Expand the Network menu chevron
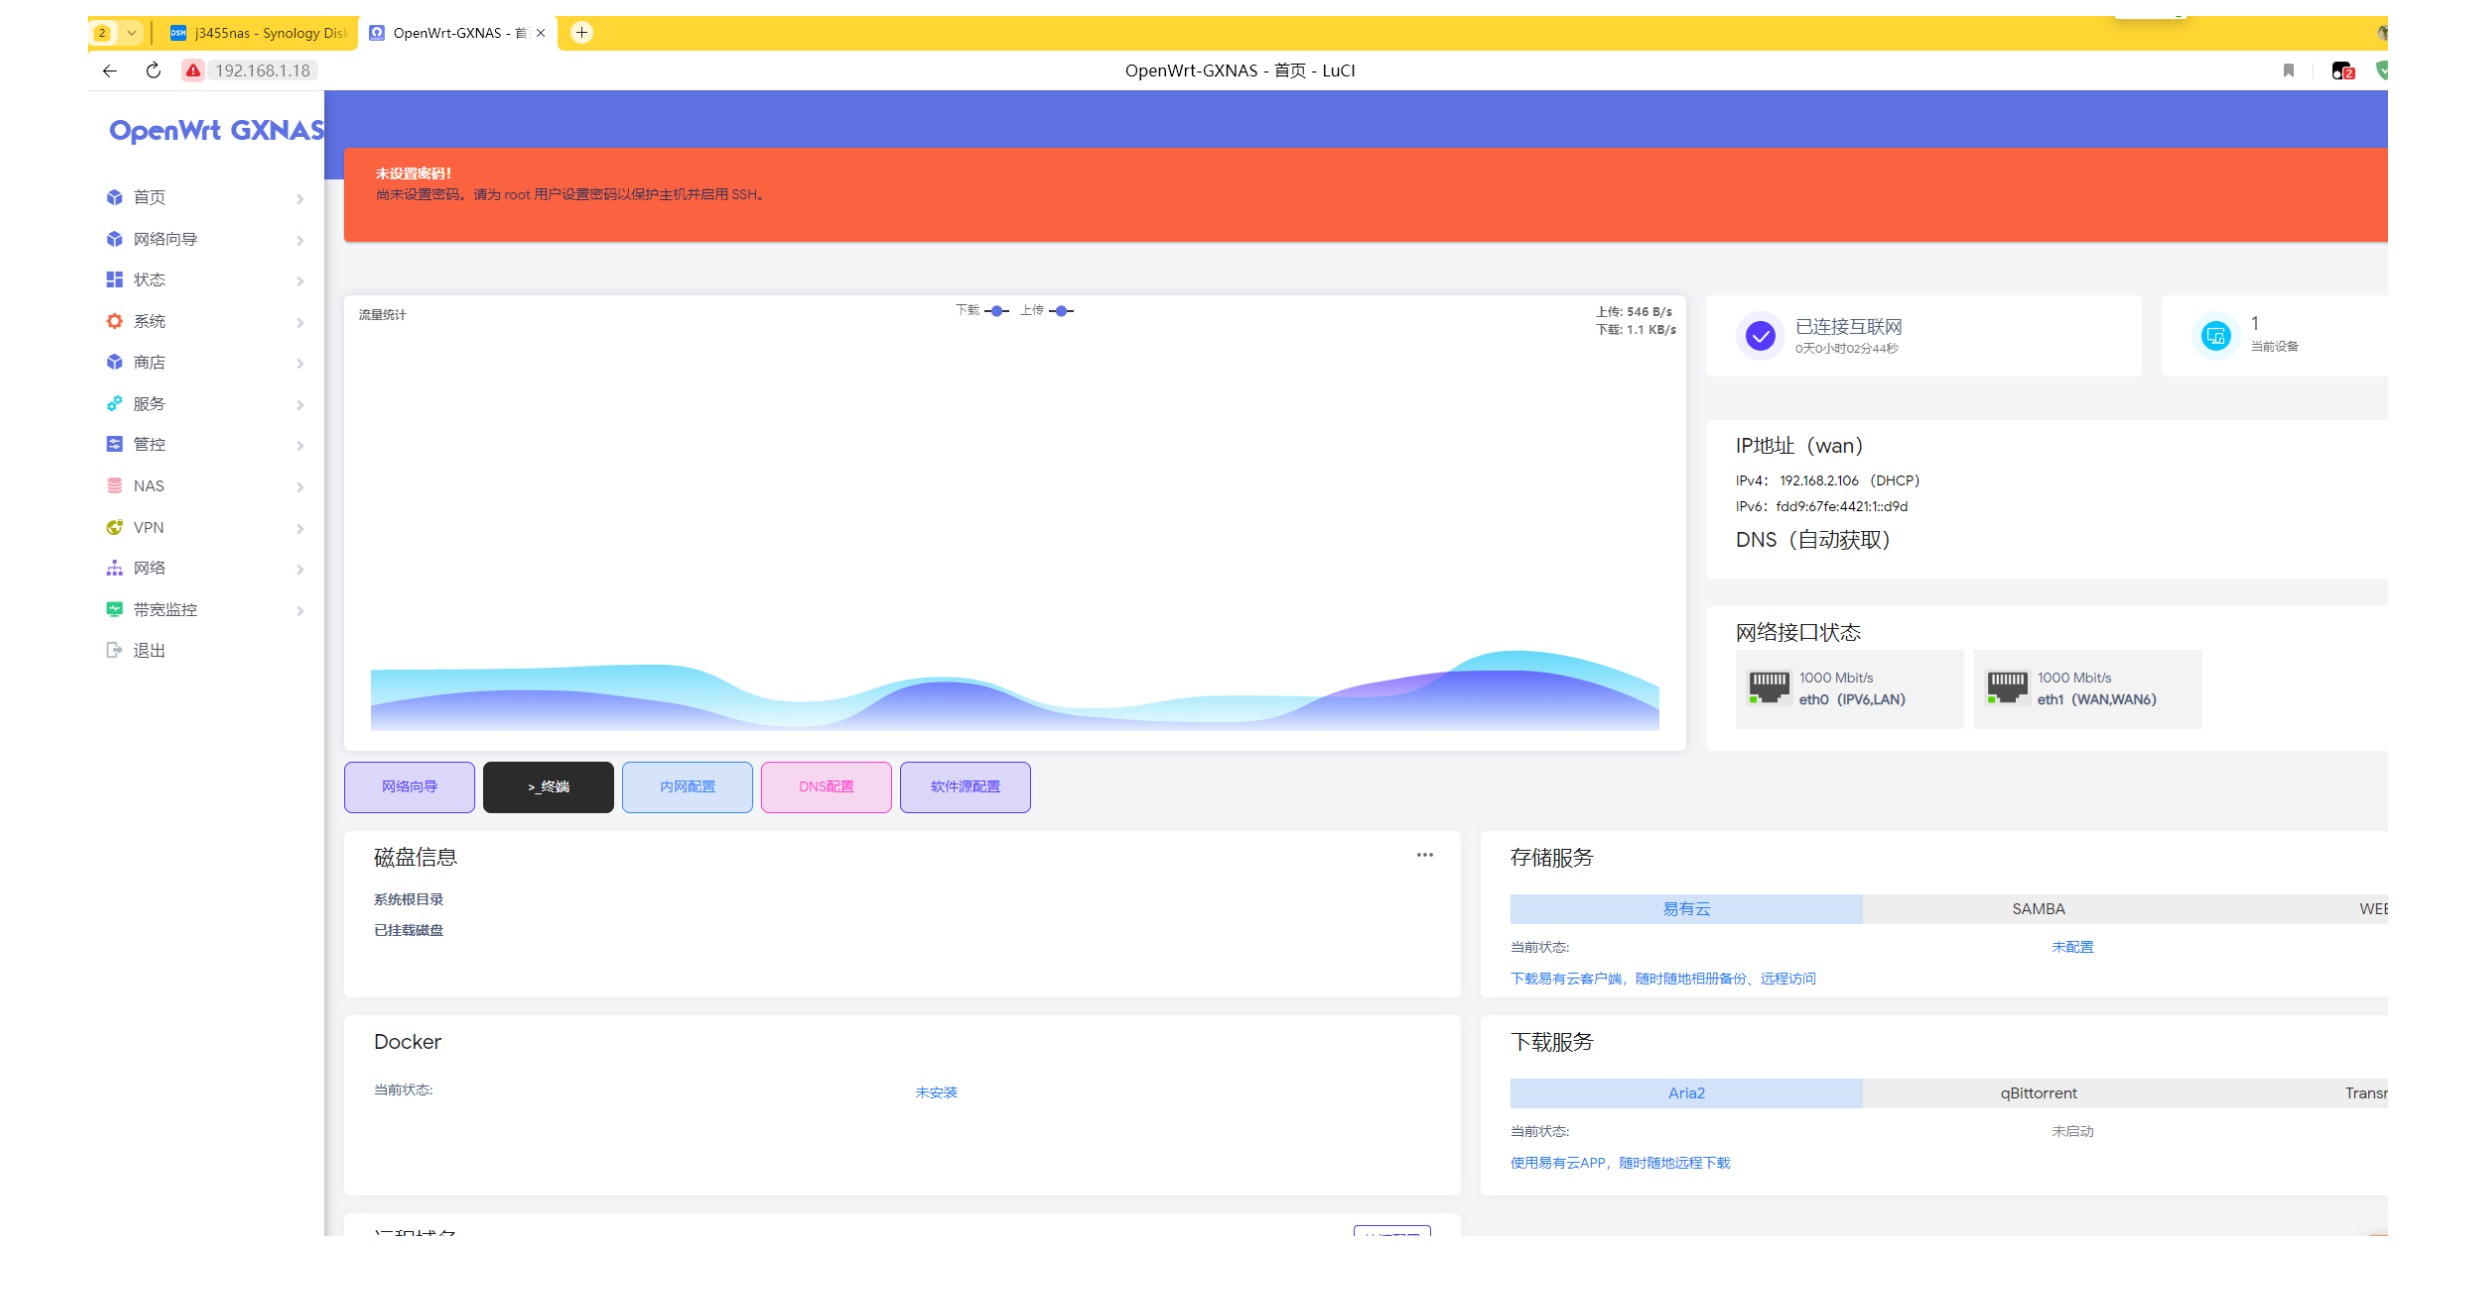Image resolution: width=2480 pixels, height=1316 pixels. point(300,569)
